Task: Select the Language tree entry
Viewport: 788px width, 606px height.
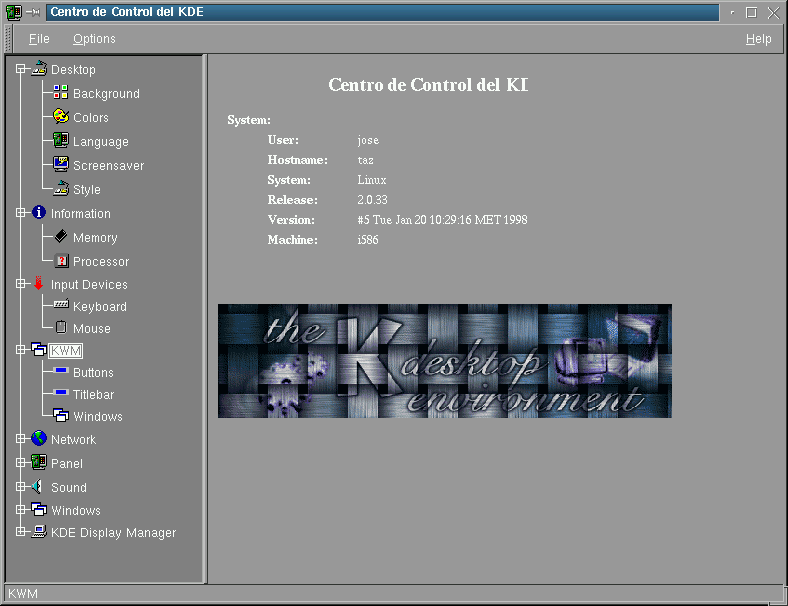Action: (x=100, y=142)
